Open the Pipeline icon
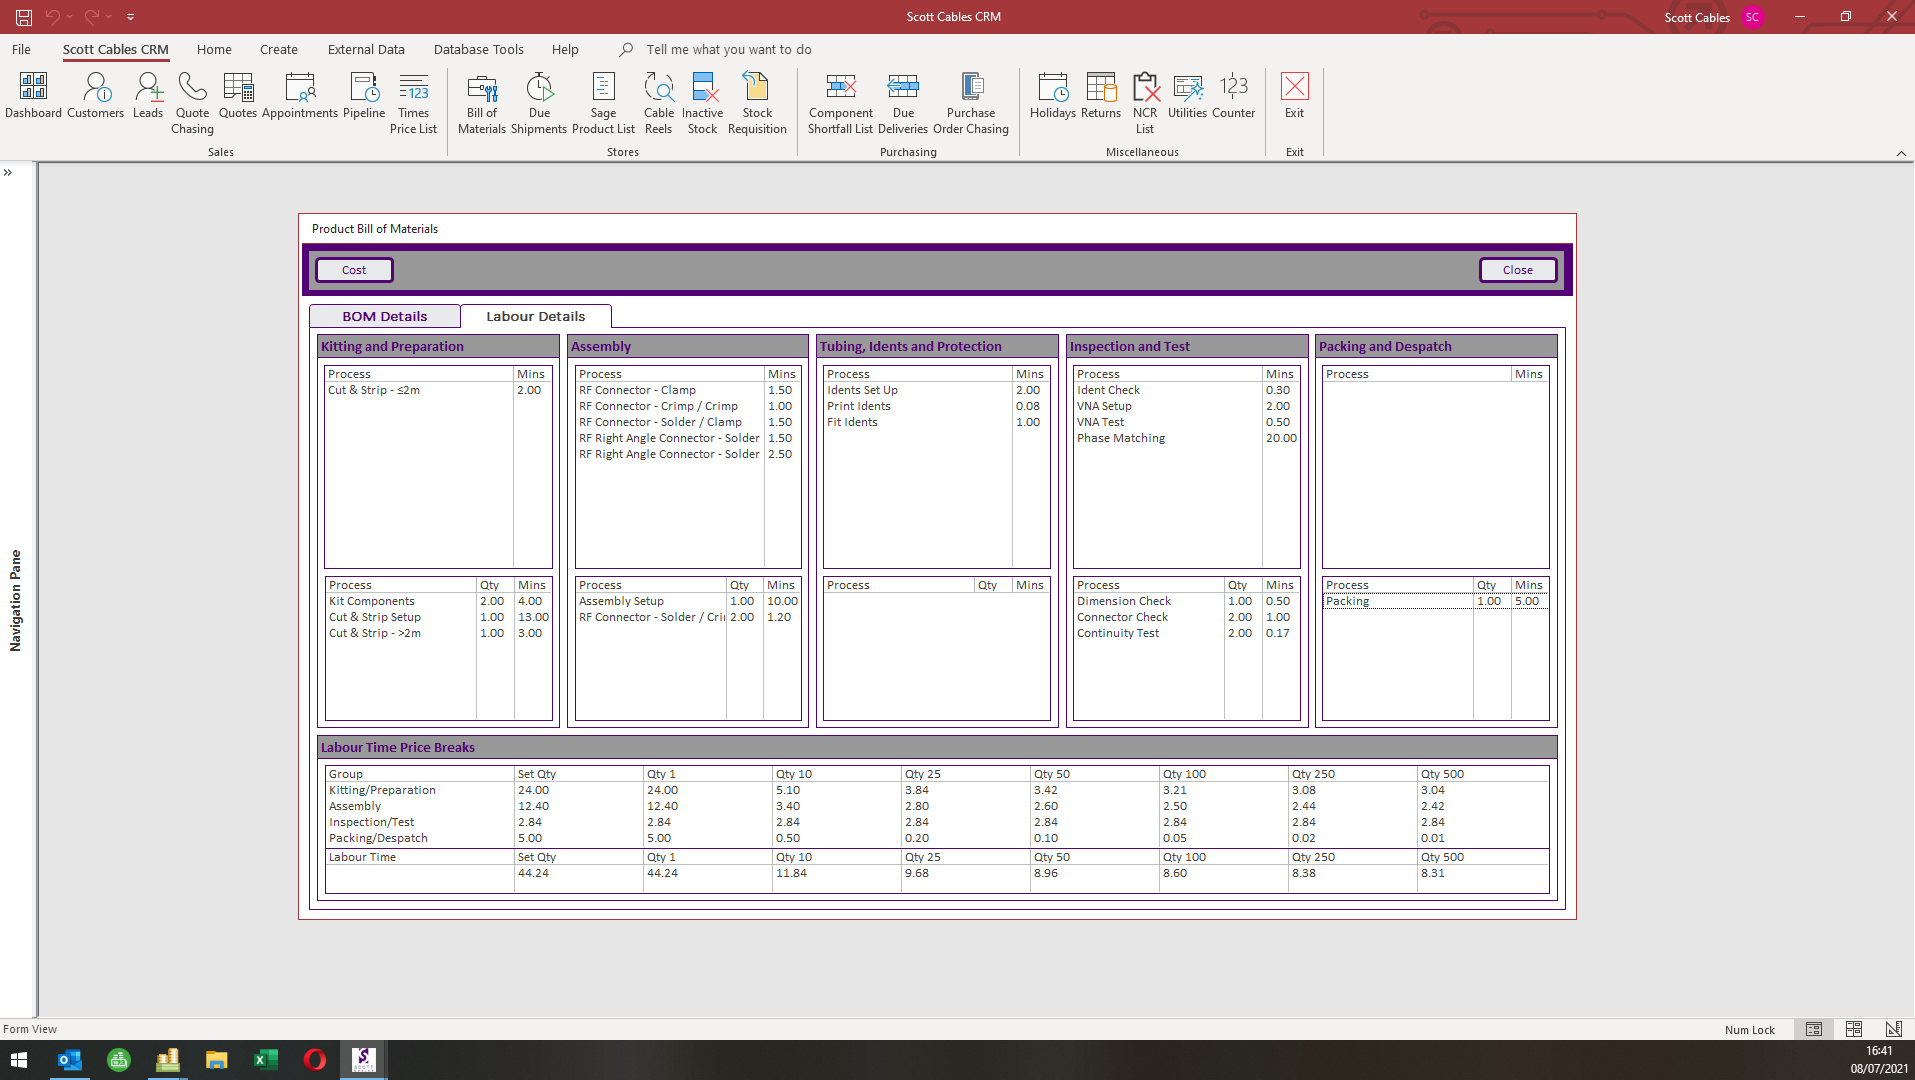 click(364, 96)
